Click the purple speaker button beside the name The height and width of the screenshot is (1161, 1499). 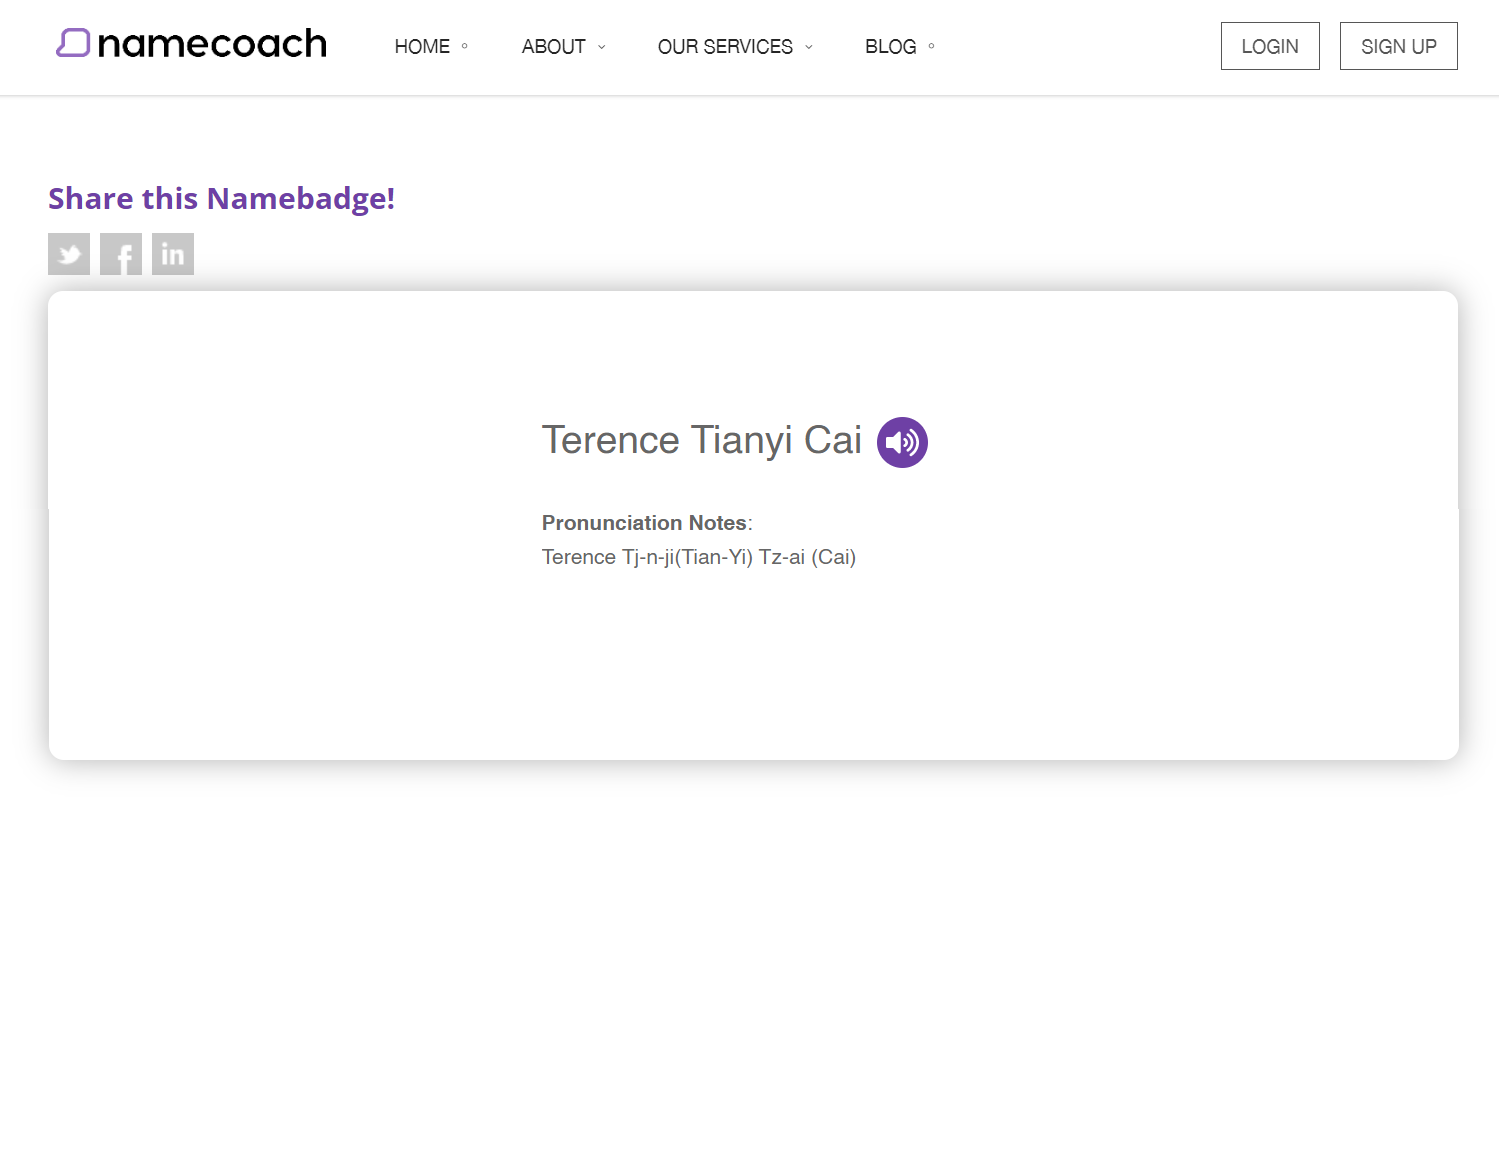[x=901, y=441]
